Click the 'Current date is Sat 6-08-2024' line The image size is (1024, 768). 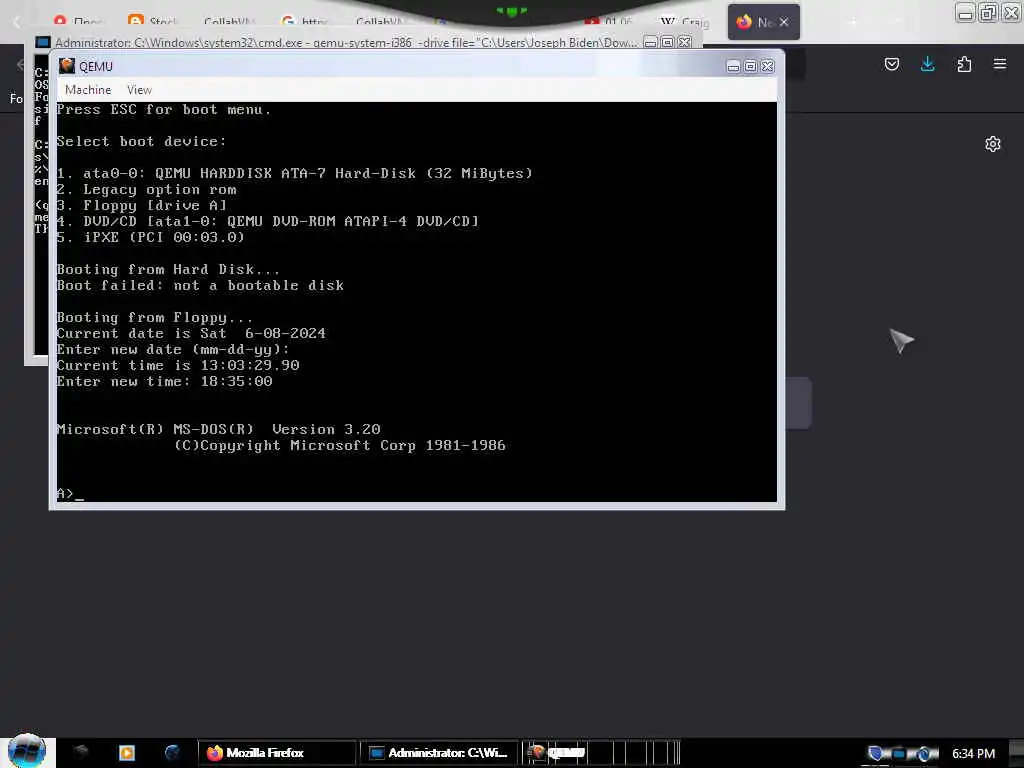pyautogui.click(x=191, y=333)
